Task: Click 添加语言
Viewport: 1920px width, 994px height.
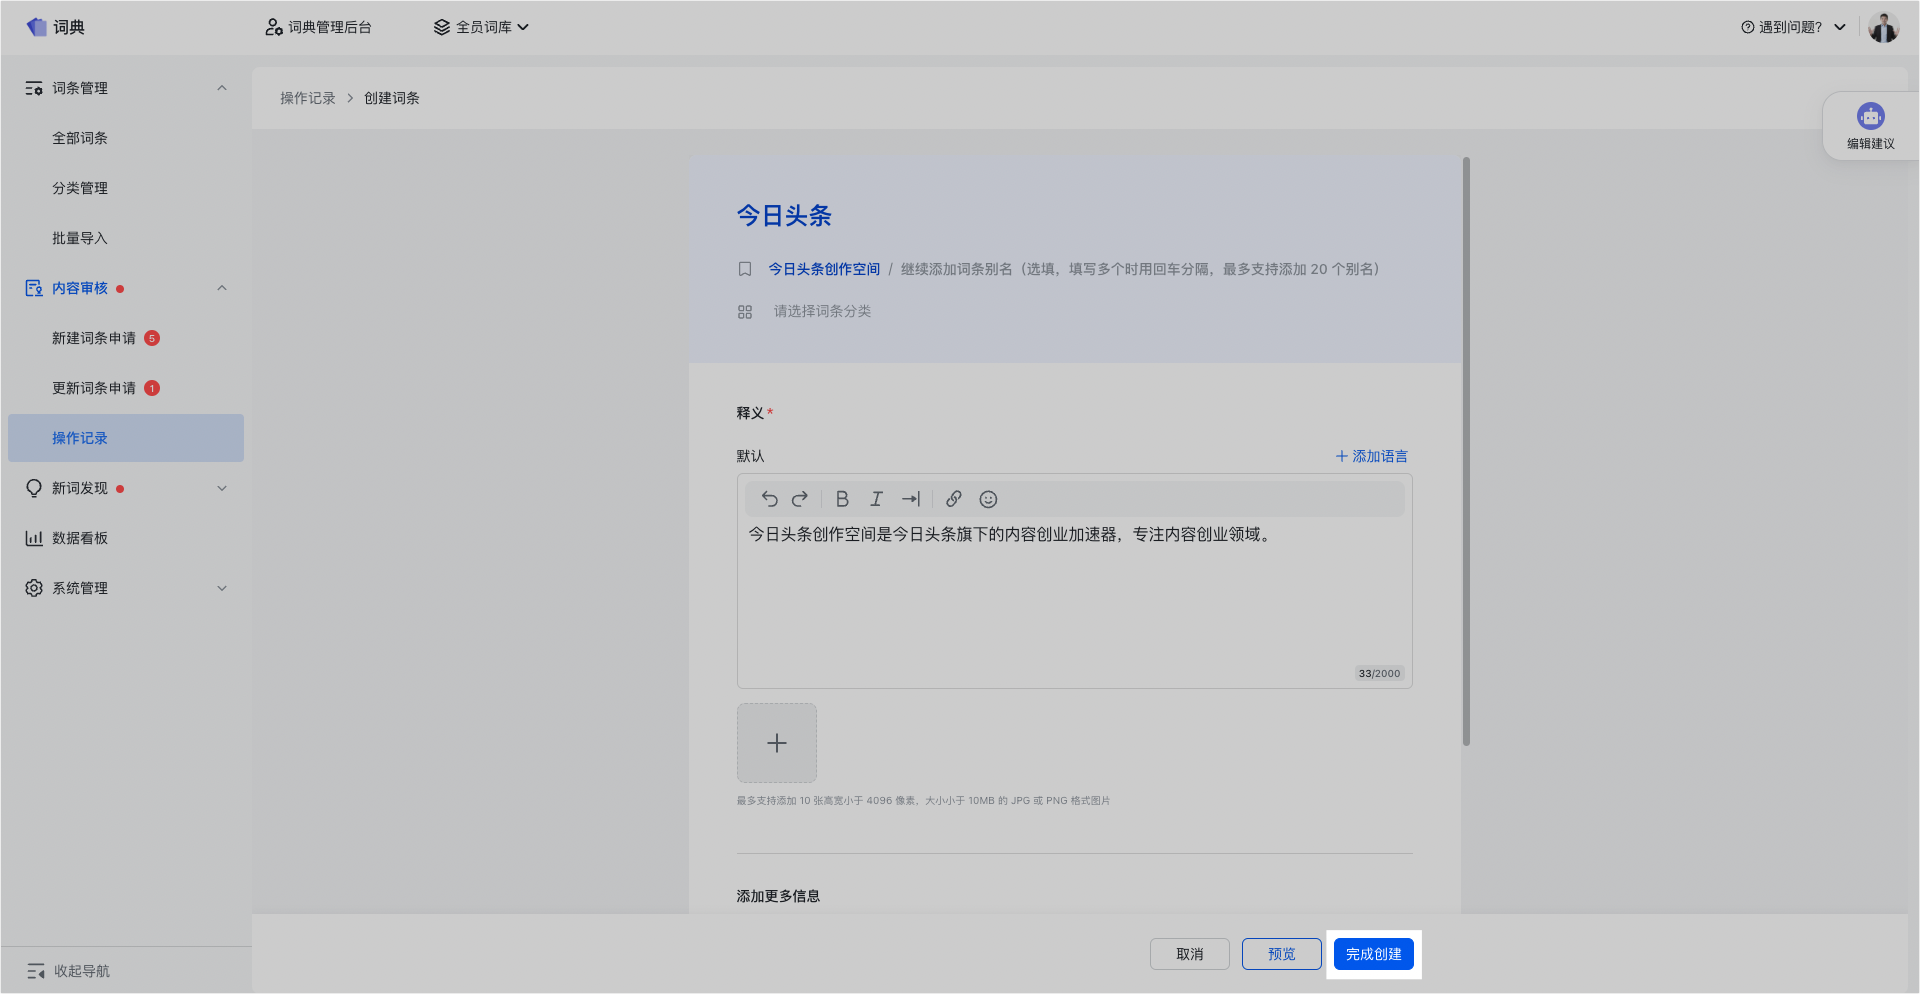Action: tap(1371, 456)
